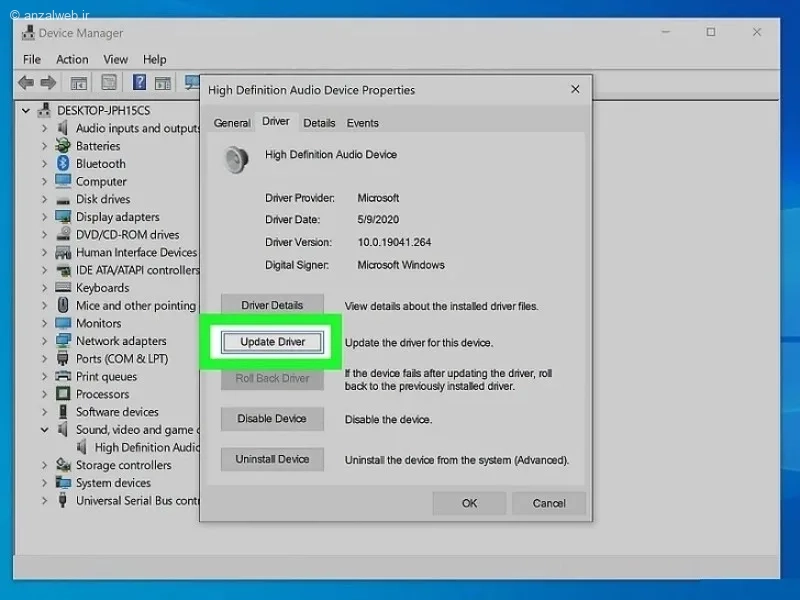Screen dimensions: 800x600
Task: Collapse the DESKTOP-JPH15CS root node
Action: coord(26,110)
